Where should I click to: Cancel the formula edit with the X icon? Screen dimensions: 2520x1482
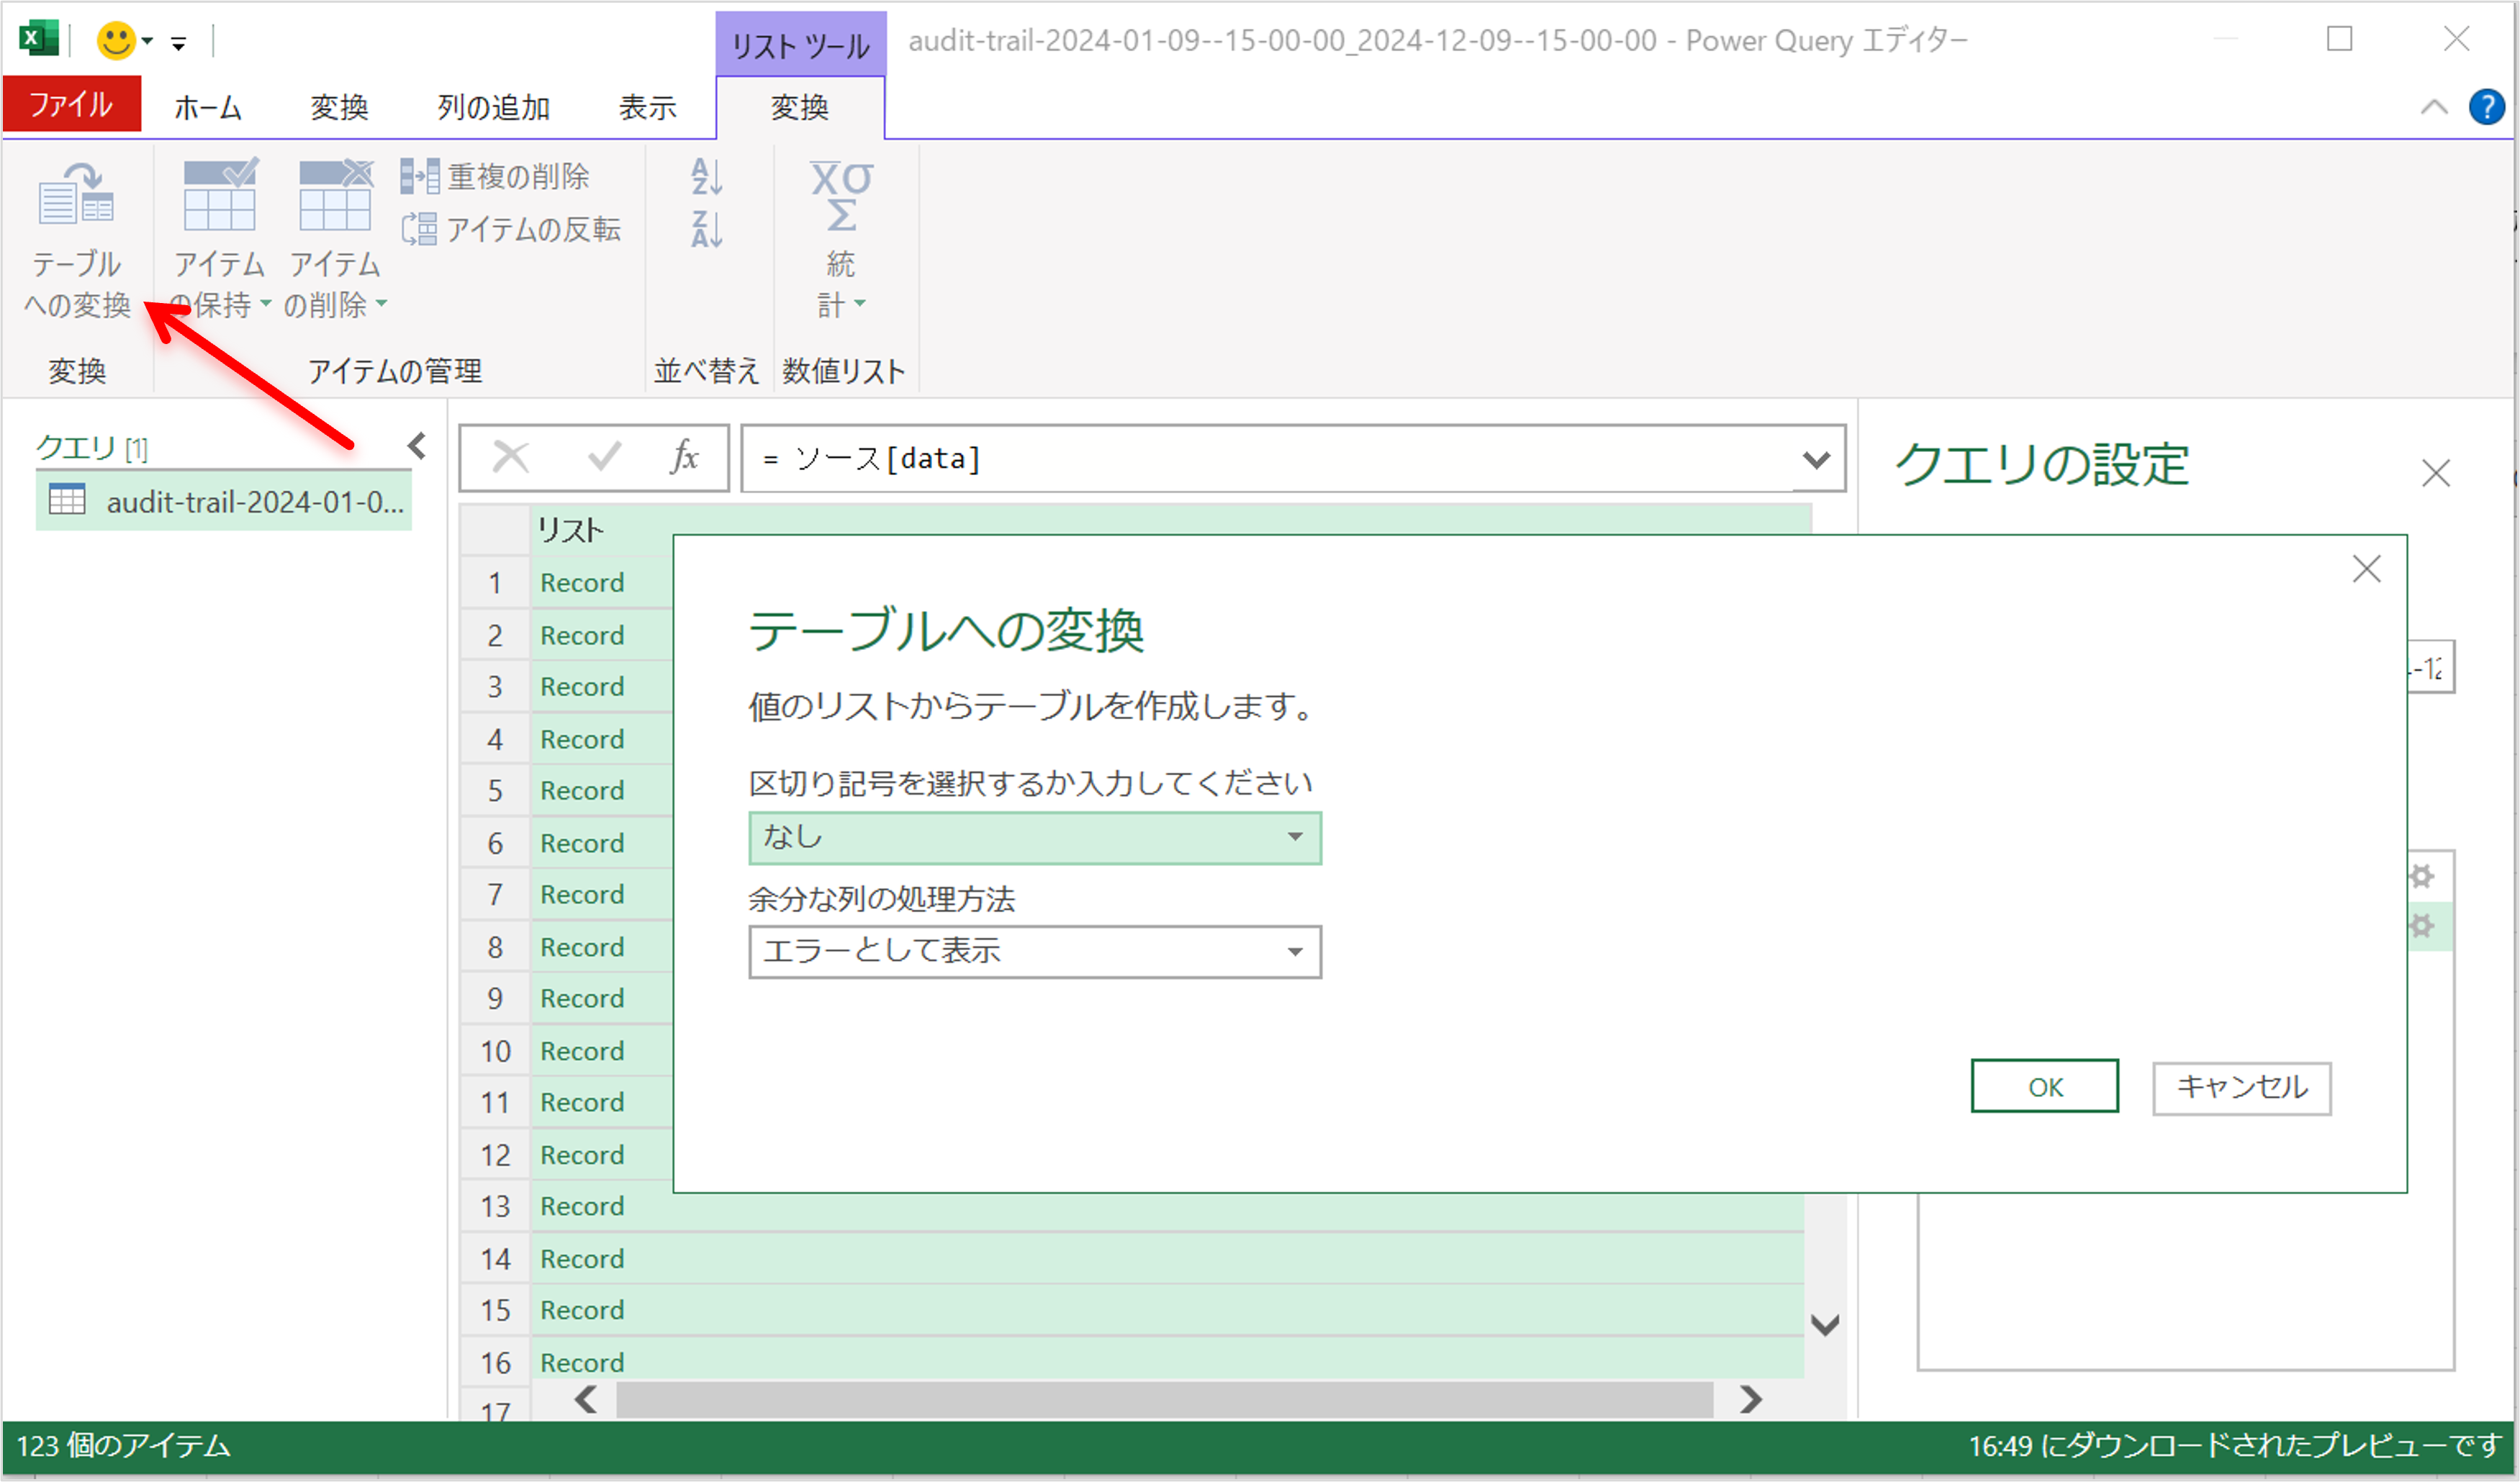click(x=511, y=458)
